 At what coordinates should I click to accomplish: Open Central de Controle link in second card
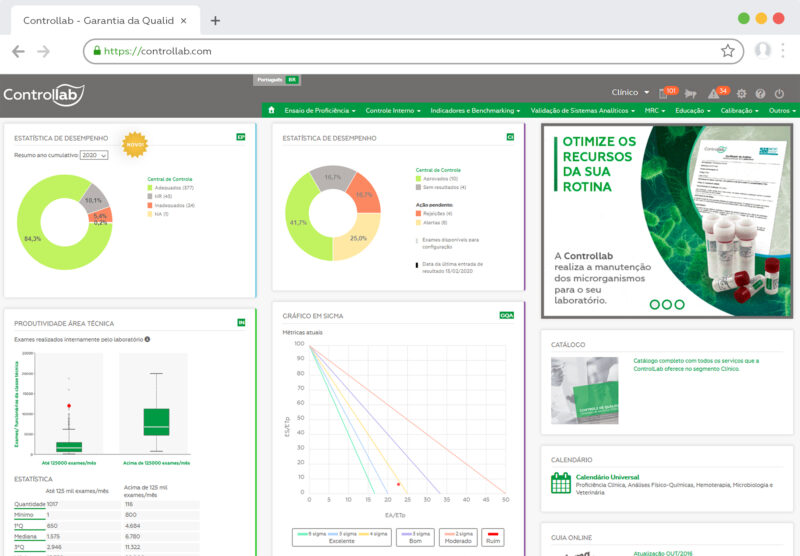pos(438,170)
